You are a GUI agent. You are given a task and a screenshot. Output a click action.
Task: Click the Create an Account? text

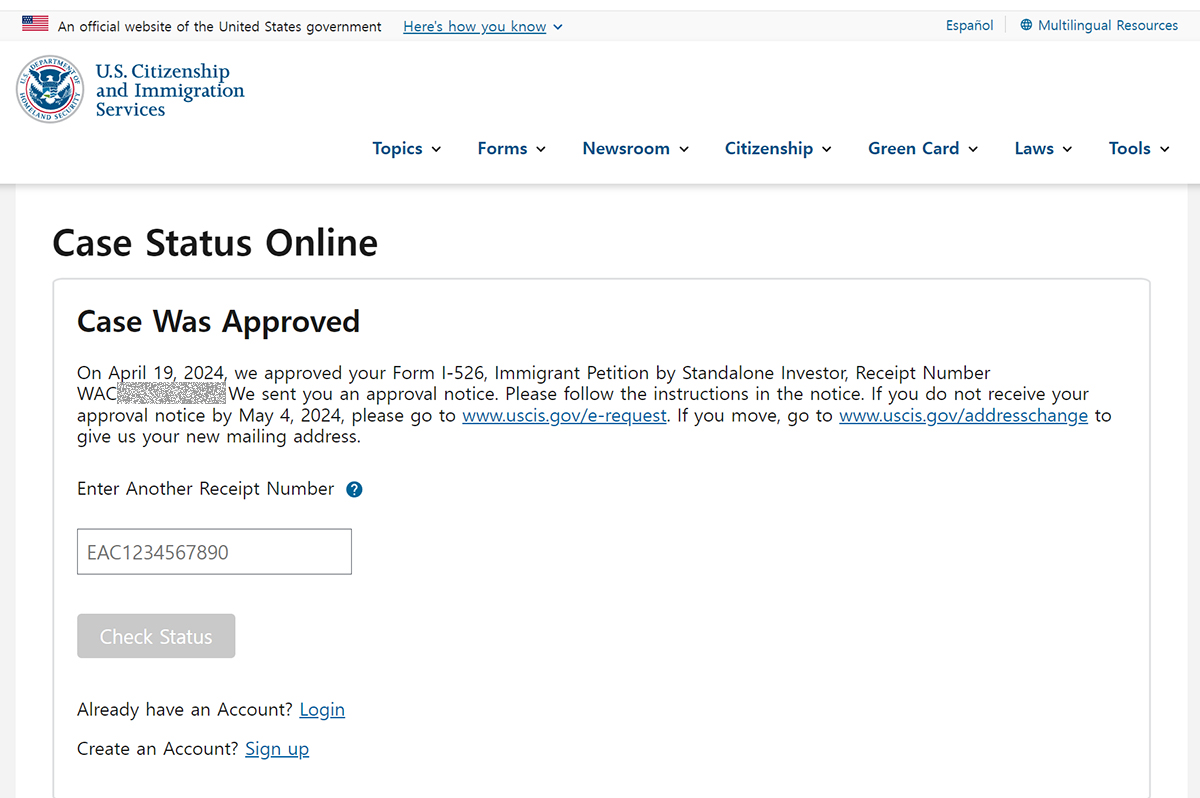[x=158, y=749]
